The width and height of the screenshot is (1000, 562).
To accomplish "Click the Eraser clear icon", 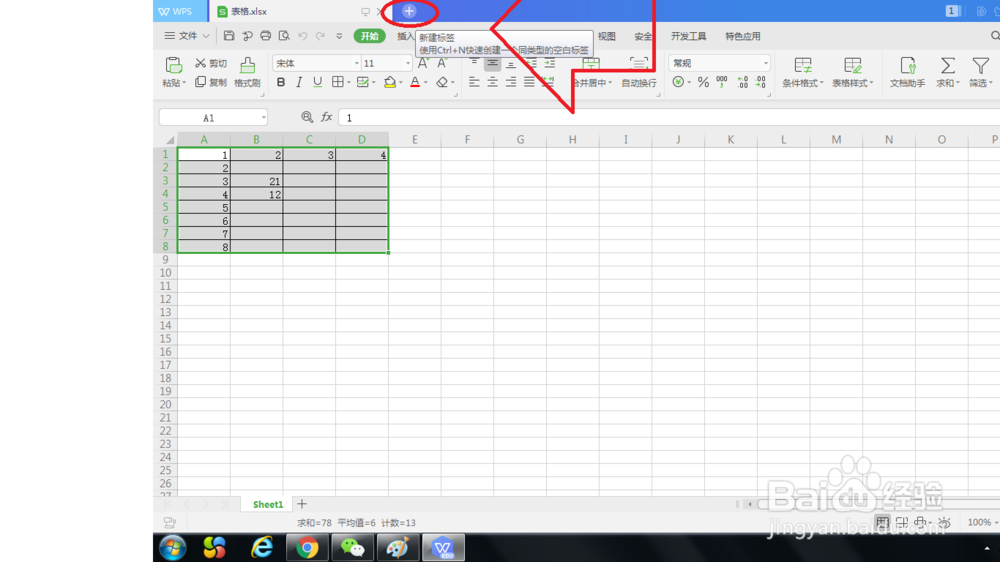I will 442,82.
